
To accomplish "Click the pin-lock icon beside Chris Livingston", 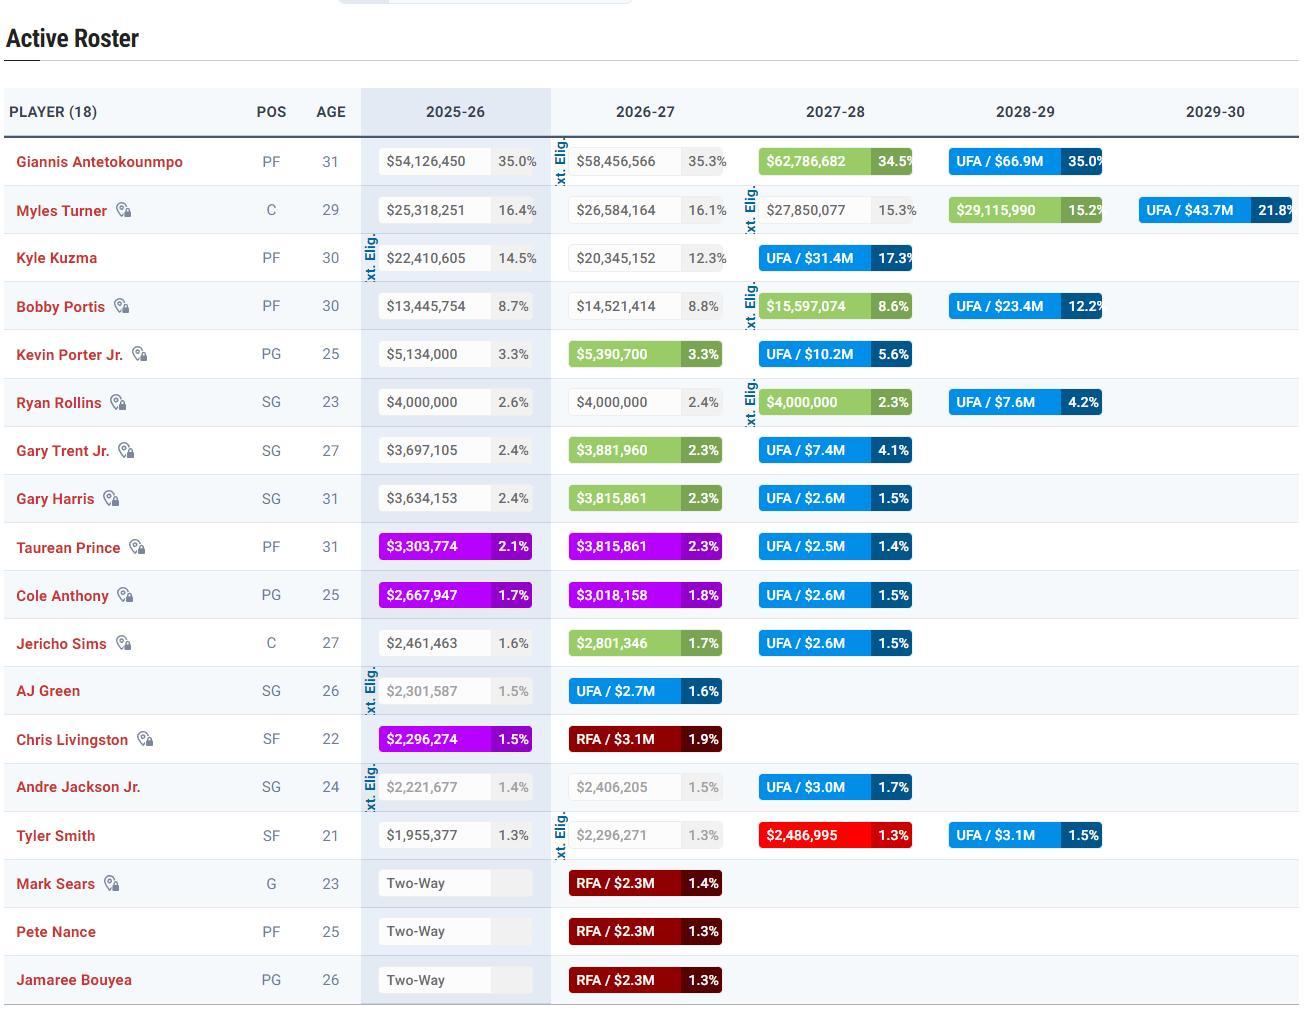I will coord(145,739).
